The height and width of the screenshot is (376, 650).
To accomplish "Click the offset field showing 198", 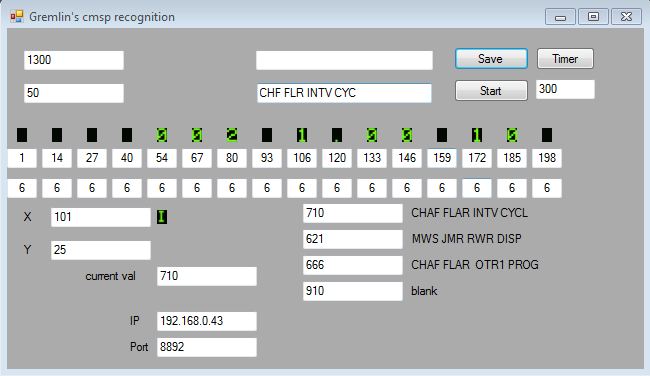I will pyautogui.click(x=547, y=158).
